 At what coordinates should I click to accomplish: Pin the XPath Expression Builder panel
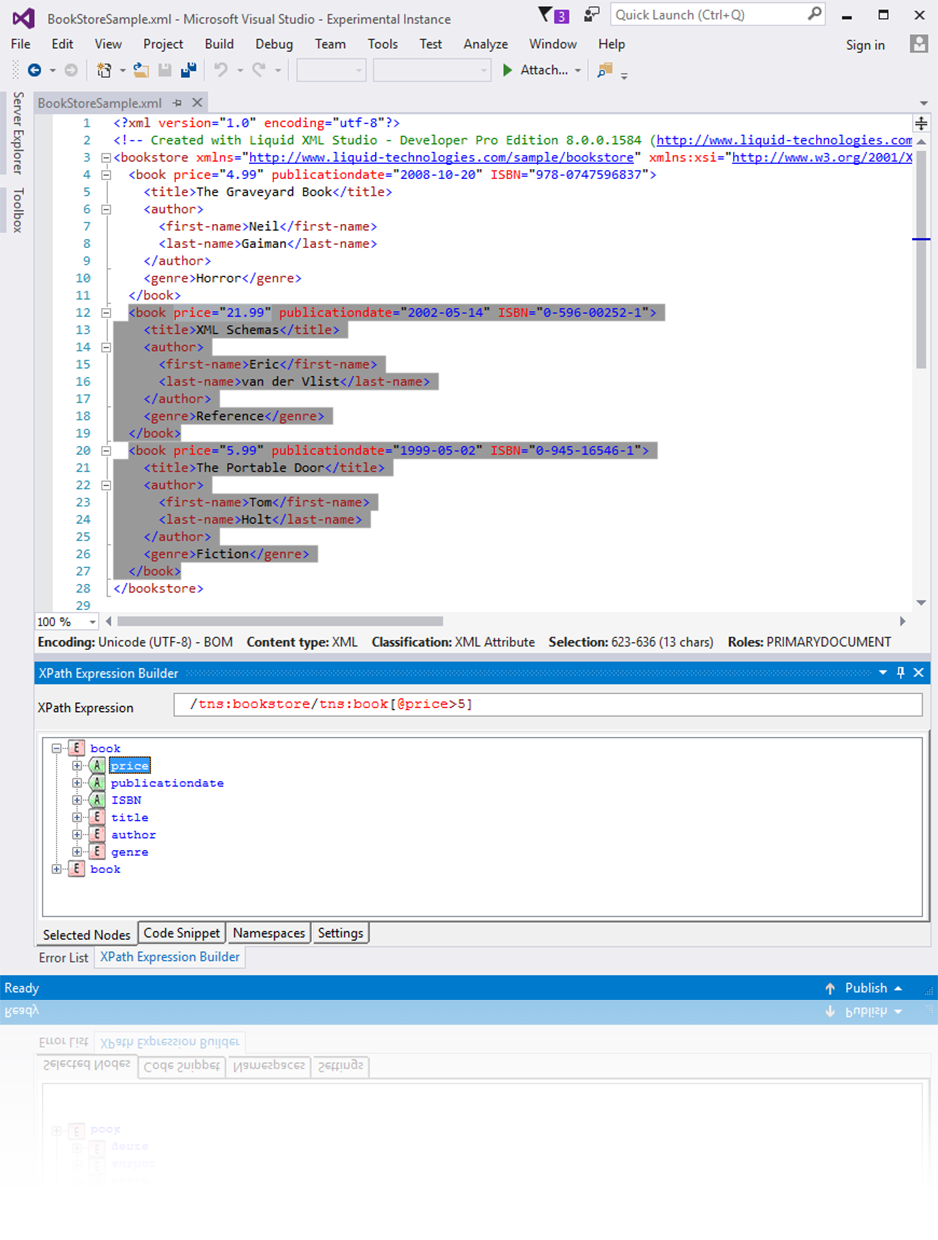click(x=899, y=673)
